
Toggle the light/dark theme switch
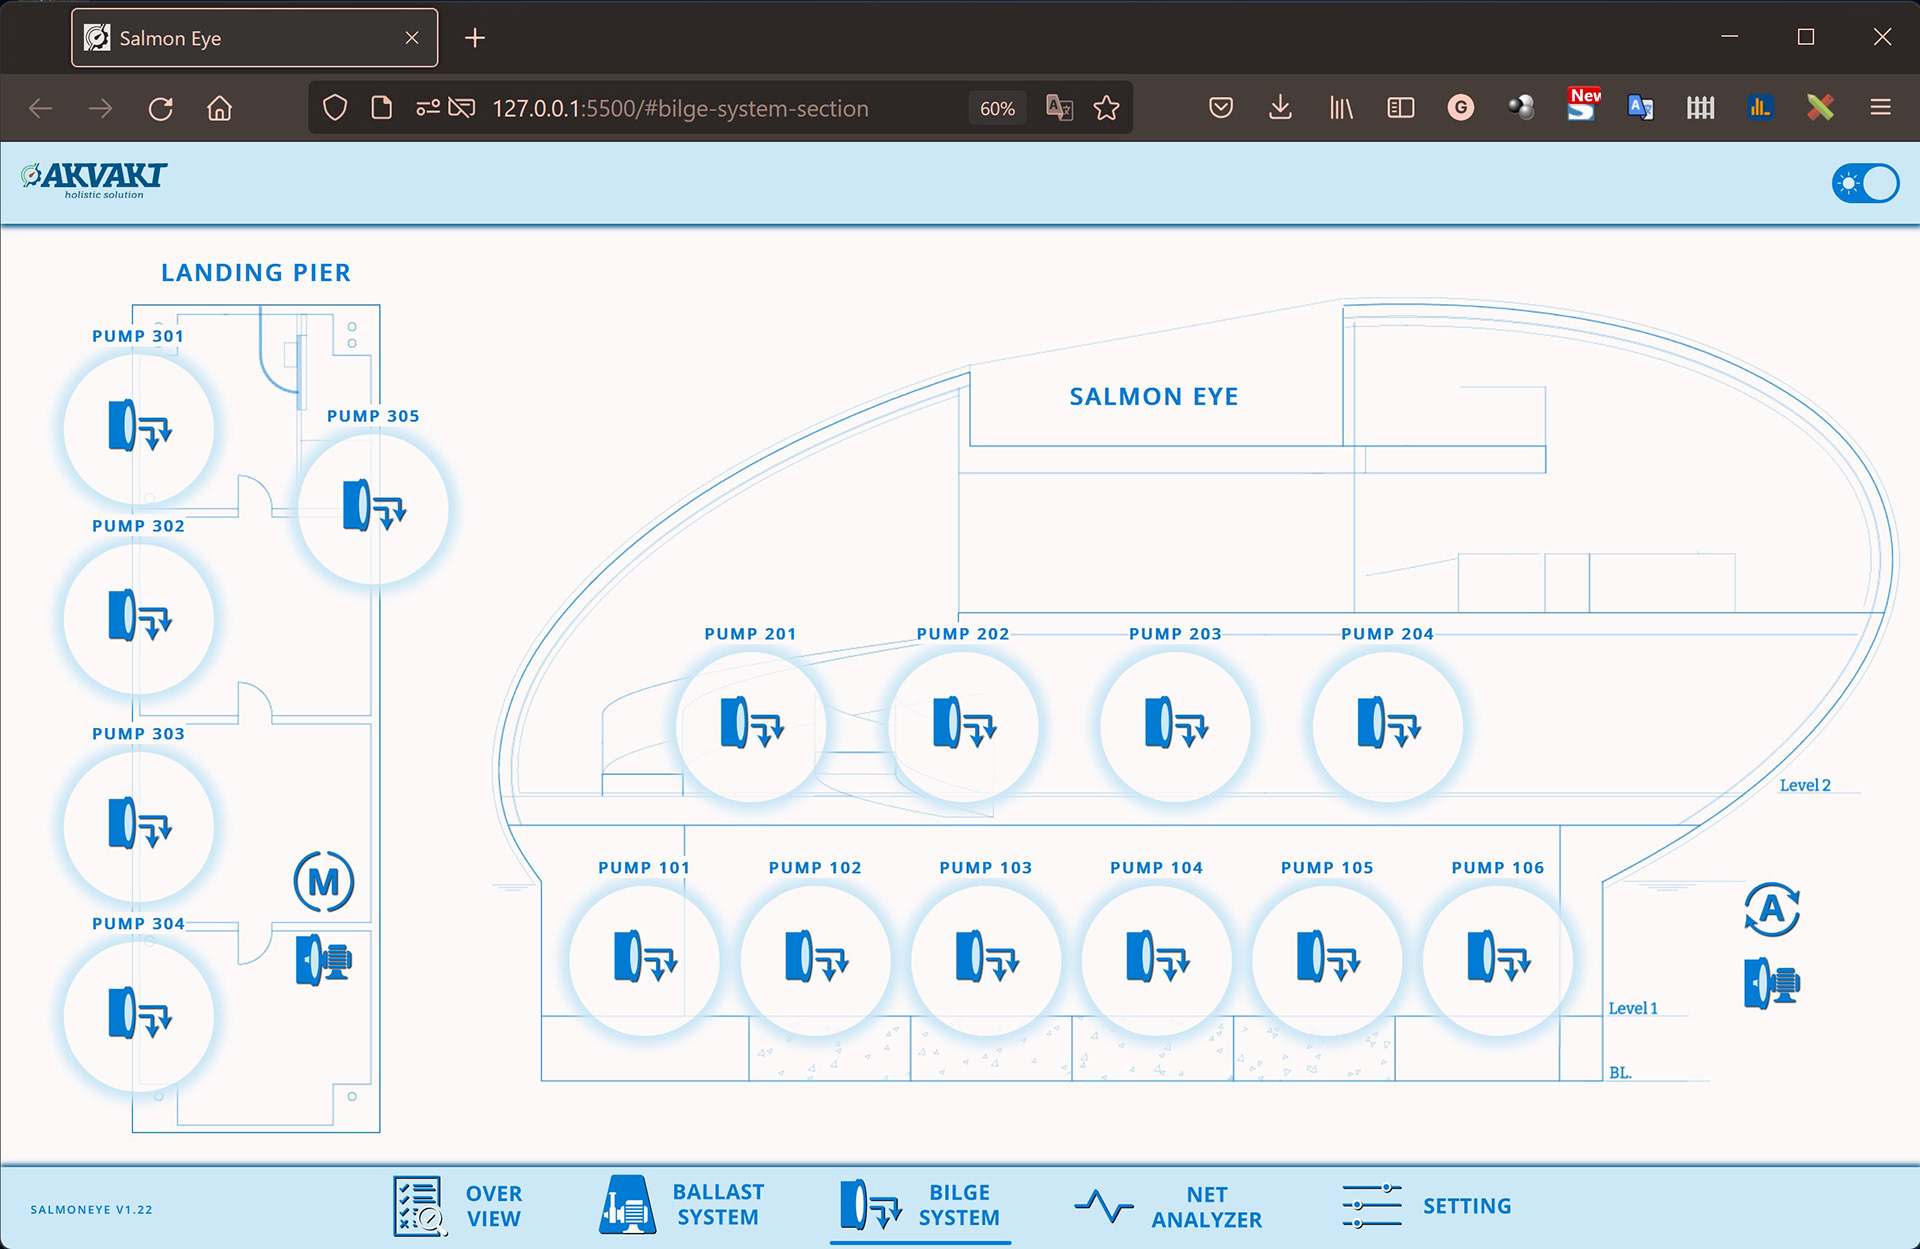pos(1864,184)
